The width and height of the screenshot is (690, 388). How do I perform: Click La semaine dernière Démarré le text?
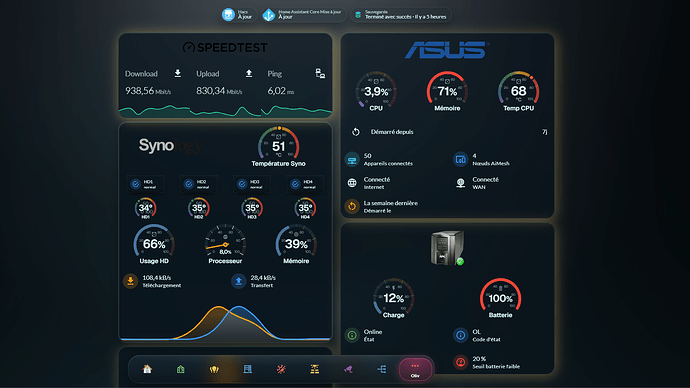tap(390, 207)
